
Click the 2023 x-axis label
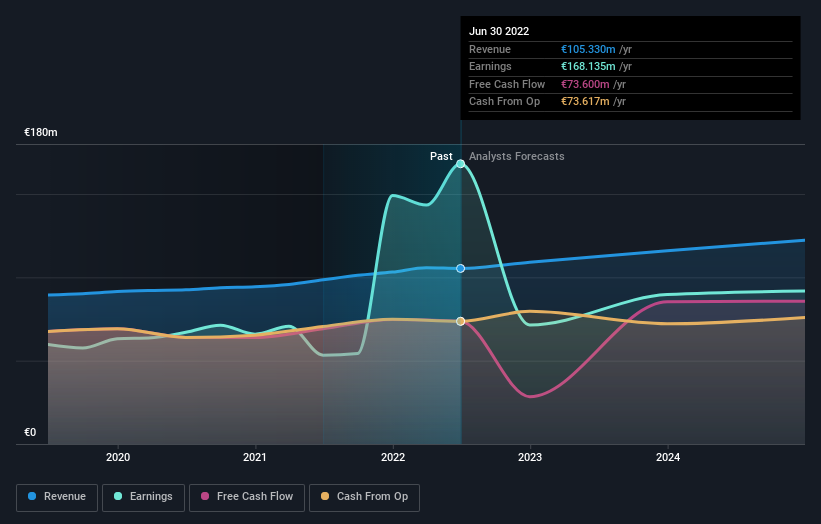tap(530, 457)
